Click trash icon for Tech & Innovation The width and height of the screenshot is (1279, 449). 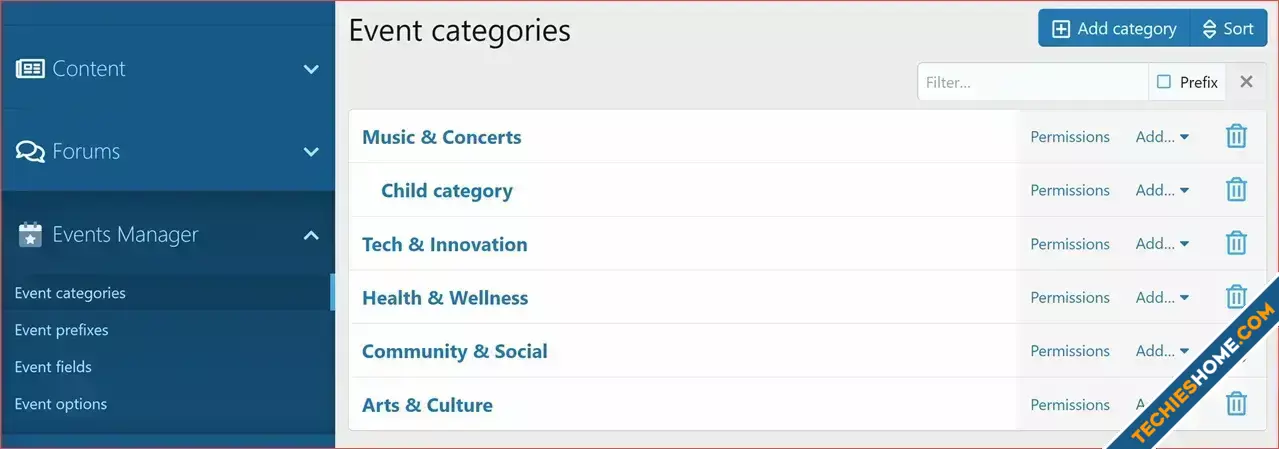[1236, 243]
